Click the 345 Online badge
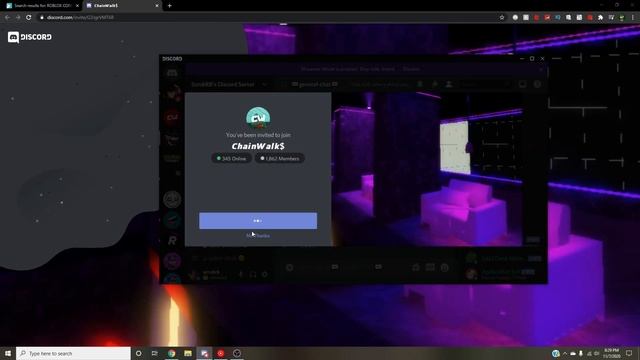The image size is (640, 360). pos(231,158)
